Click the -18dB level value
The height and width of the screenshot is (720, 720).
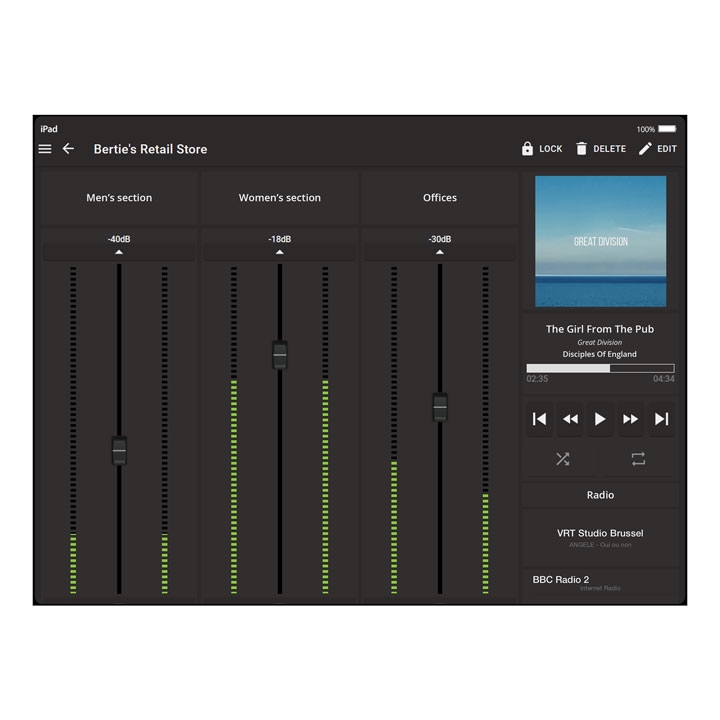[280, 239]
